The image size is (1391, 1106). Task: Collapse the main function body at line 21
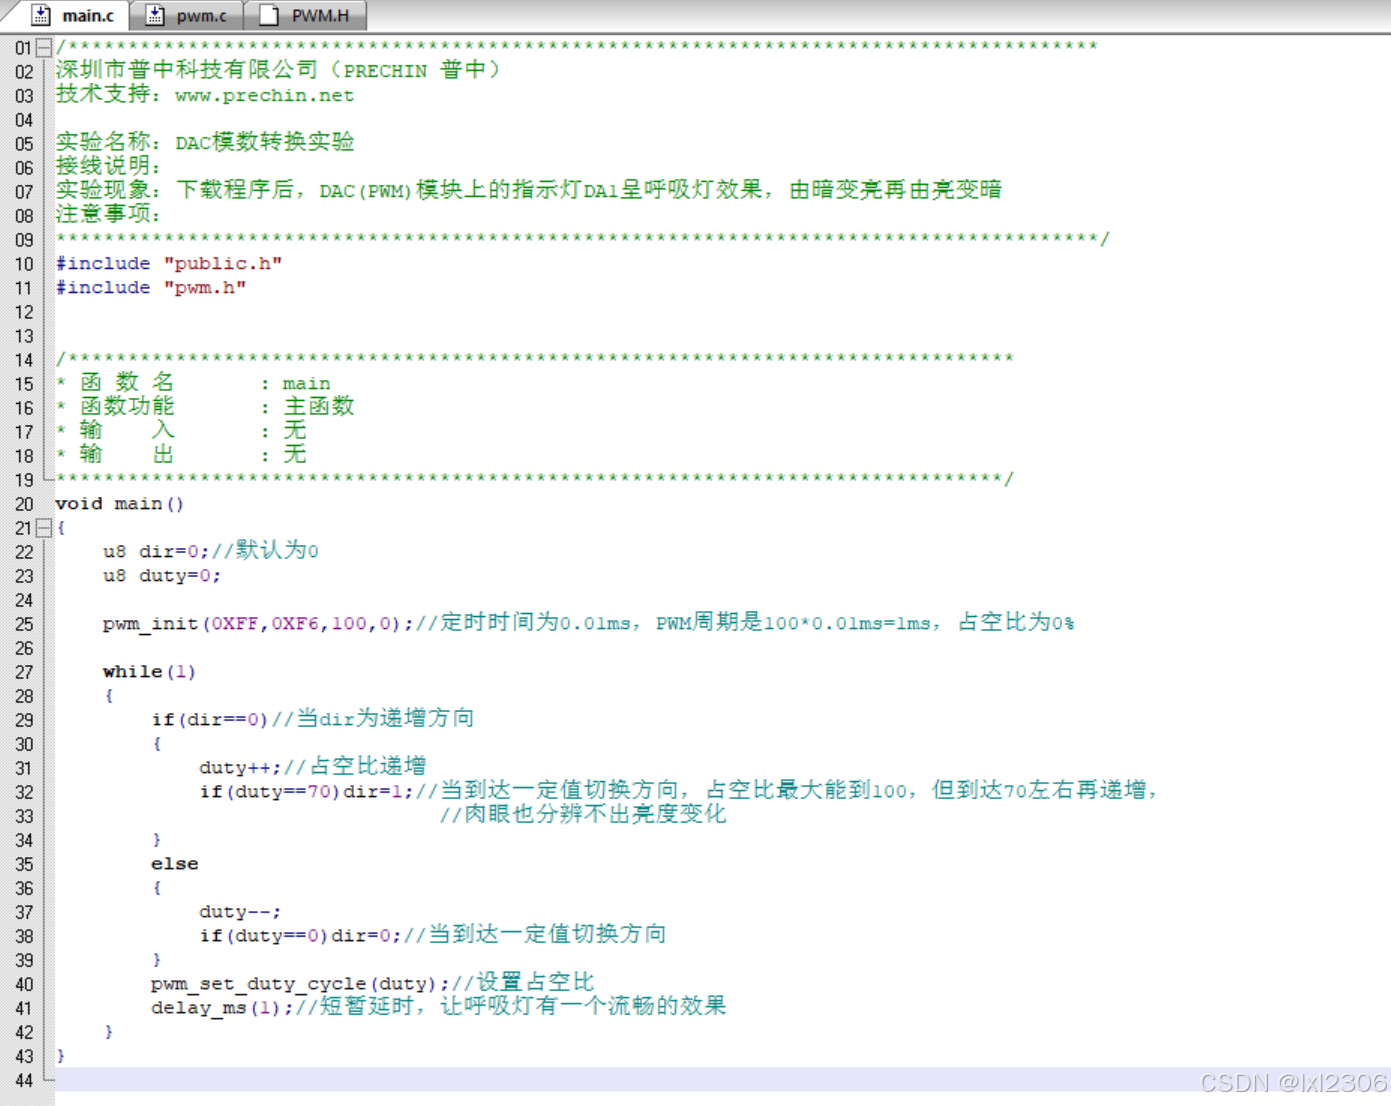click(x=43, y=527)
